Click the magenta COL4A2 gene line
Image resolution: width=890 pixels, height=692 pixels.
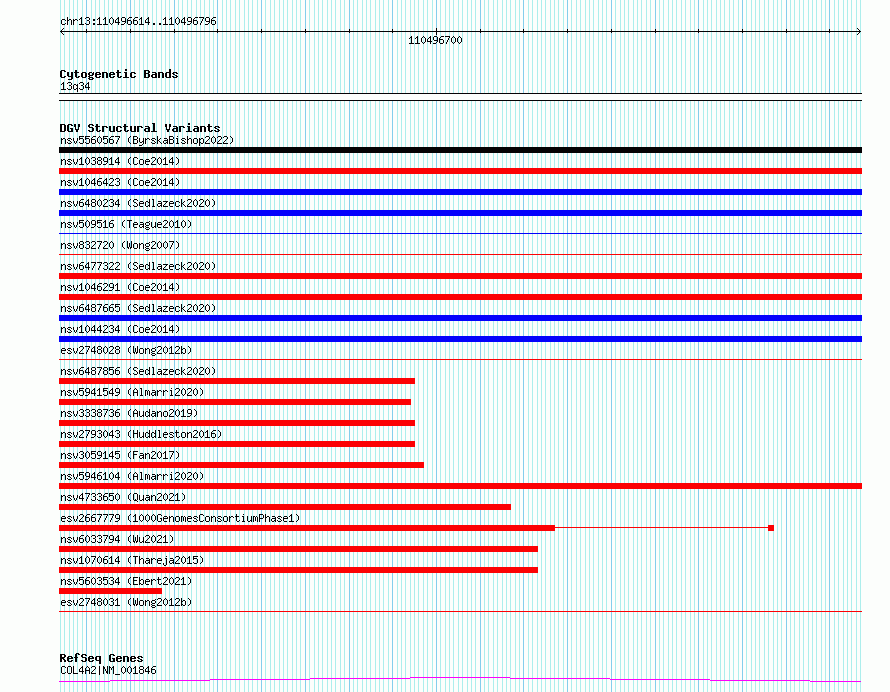[x=460, y=679]
